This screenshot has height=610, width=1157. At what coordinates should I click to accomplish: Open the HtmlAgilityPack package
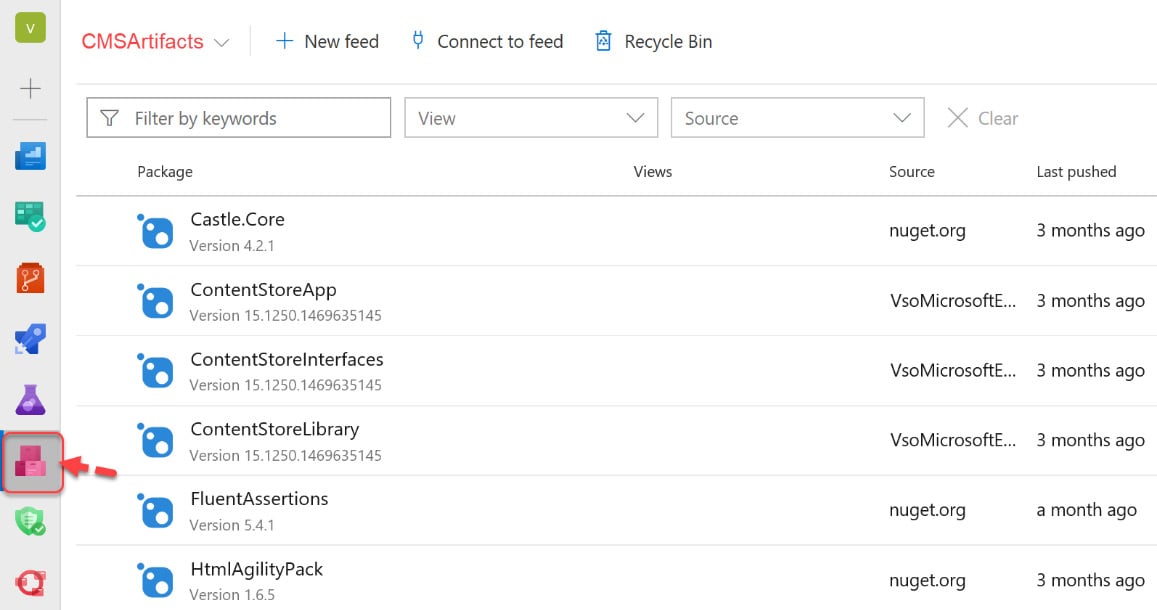click(x=257, y=569)
